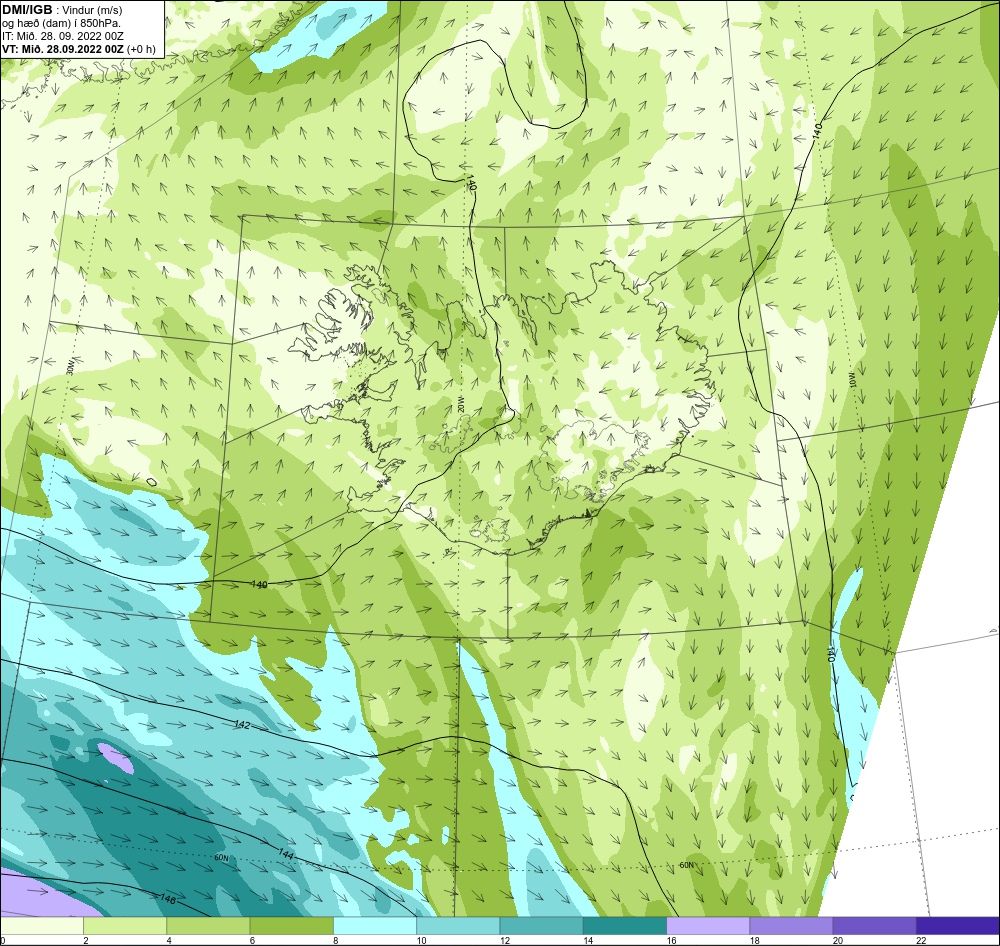Click the 8–10 m/s pale cyan legend swatch
Viewport: 1000px width, 946px height.
click(x=375, y=925)
